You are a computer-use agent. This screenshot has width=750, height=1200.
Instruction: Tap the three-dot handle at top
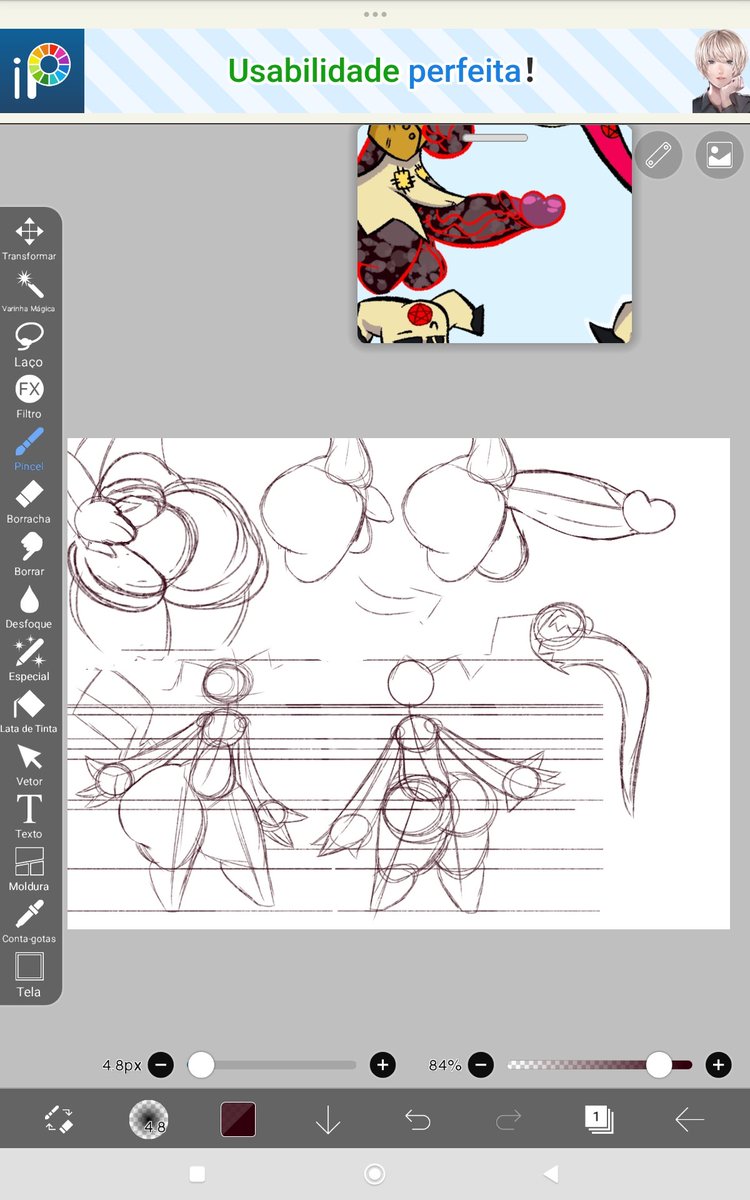375,14
